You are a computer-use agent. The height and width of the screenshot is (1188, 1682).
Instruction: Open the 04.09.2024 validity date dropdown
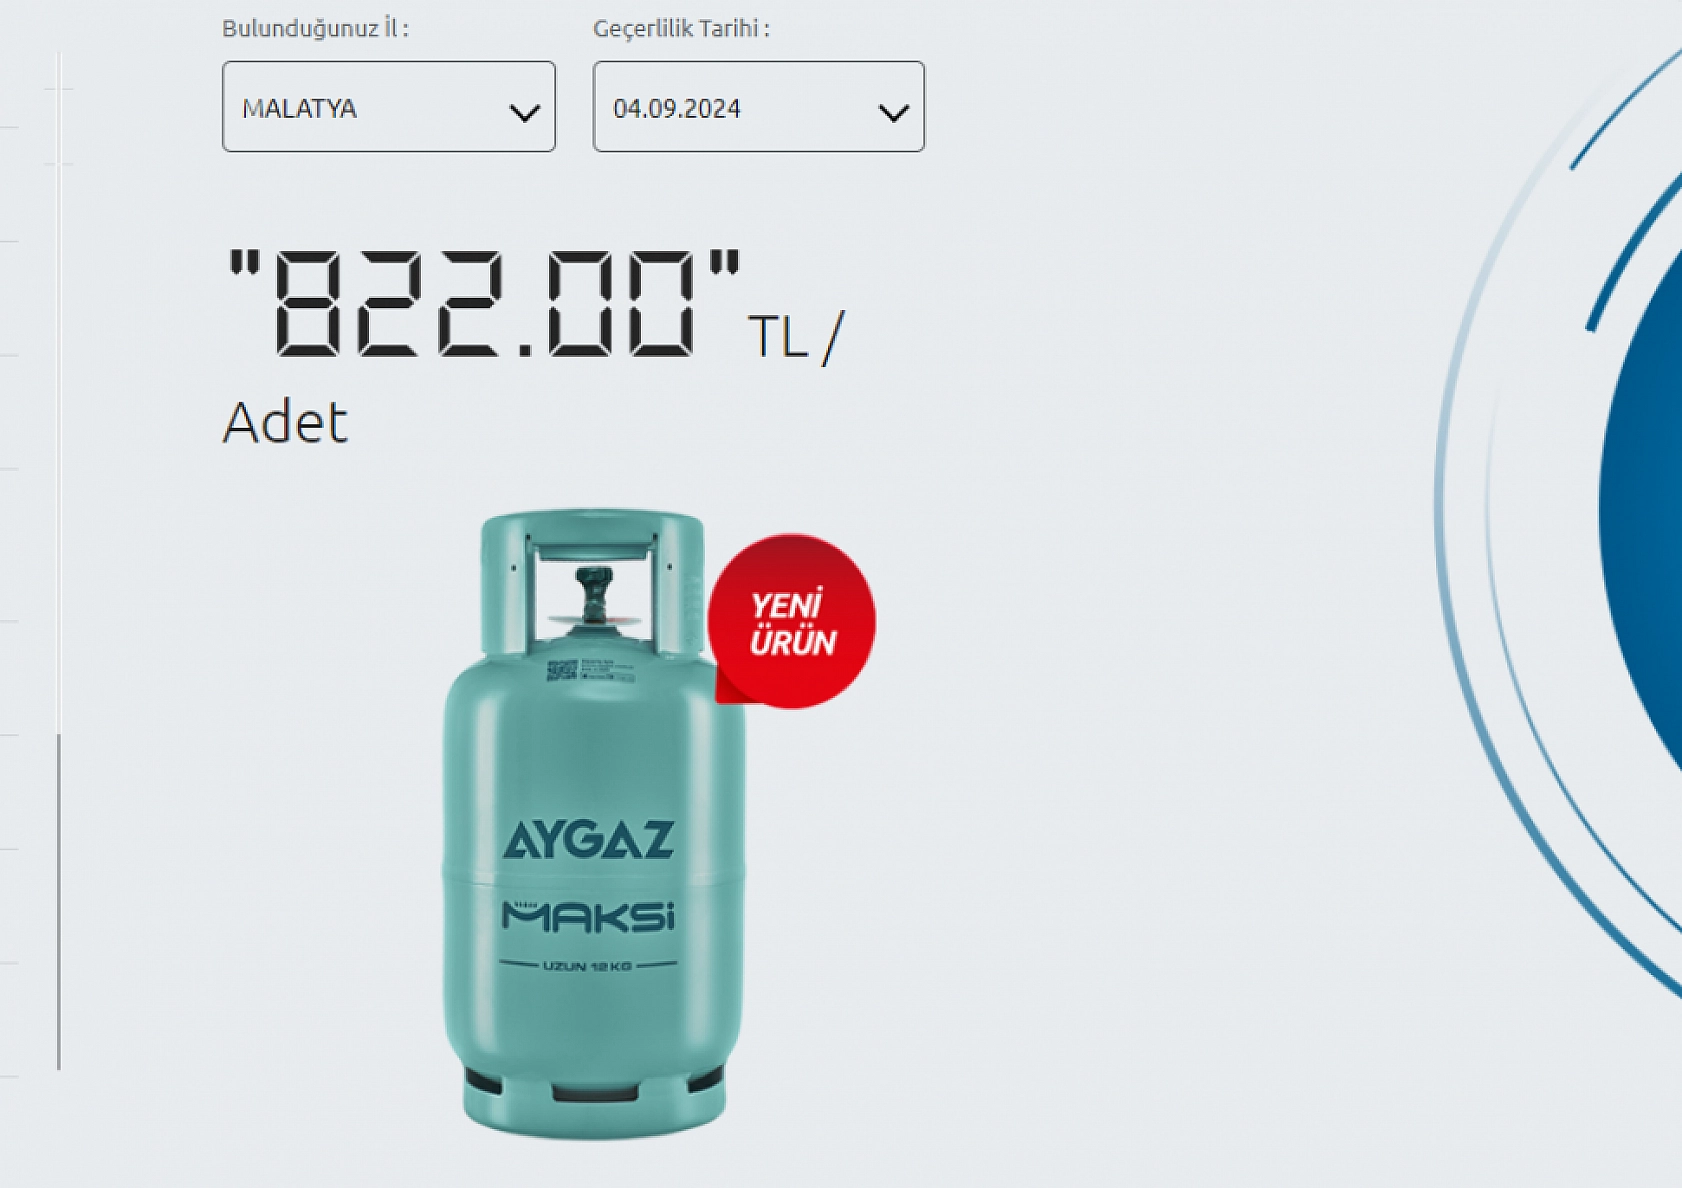(758, 106)
